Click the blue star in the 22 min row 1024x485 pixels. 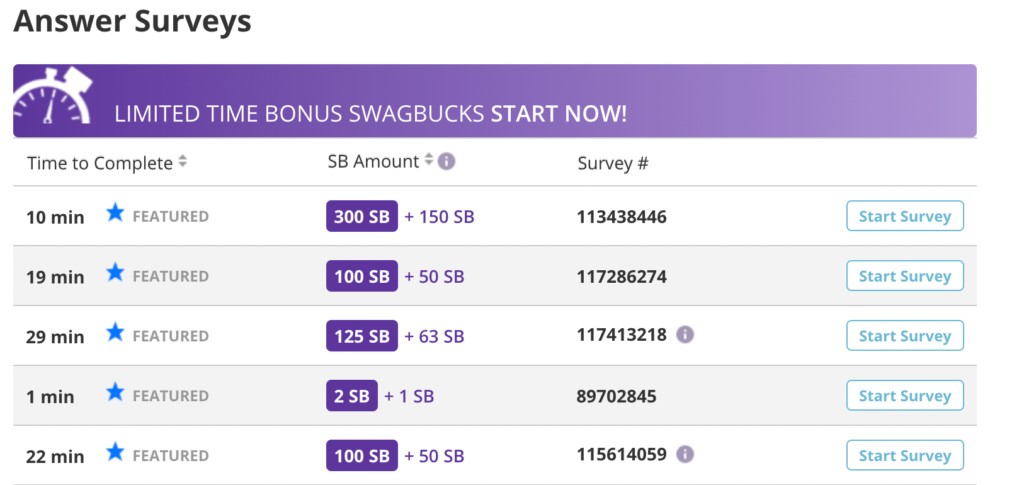115,452
